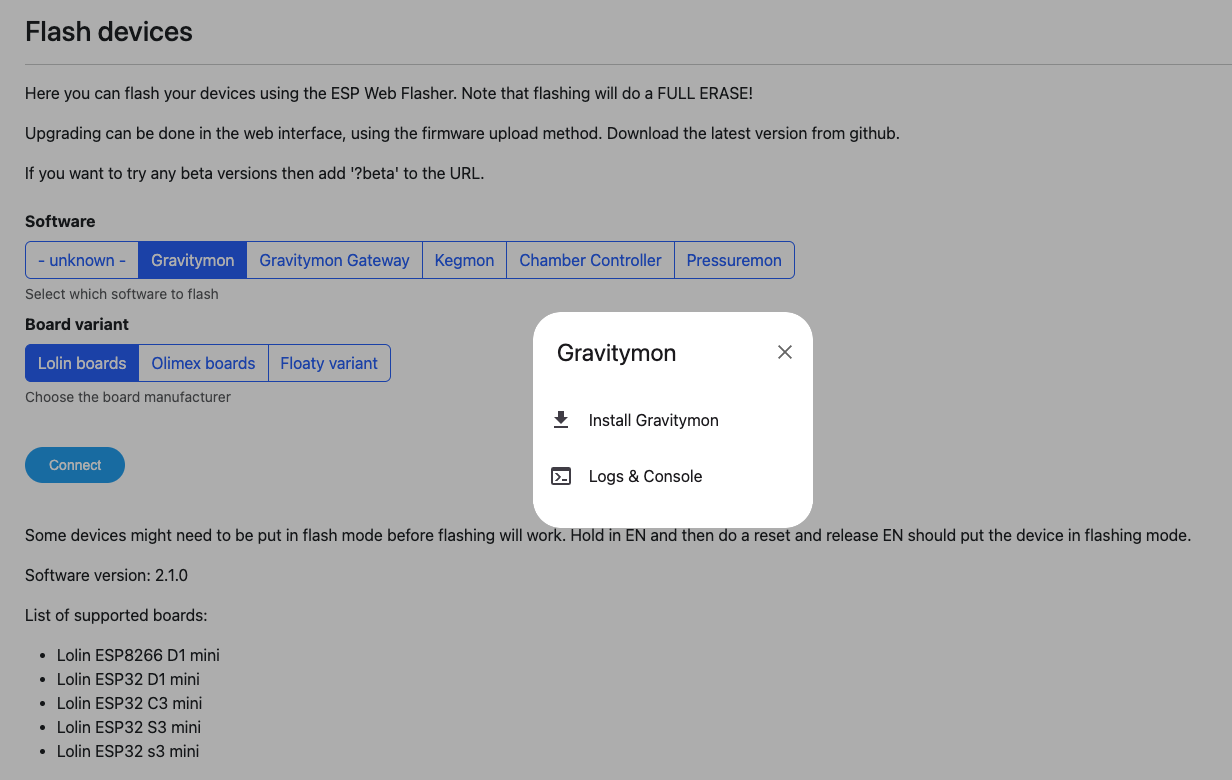The width and height of the screenshot is (1232, 780).
Task: Click 'Lolin ESP32 s3 mini' lowercase entry
Action: tap(128, 751)
